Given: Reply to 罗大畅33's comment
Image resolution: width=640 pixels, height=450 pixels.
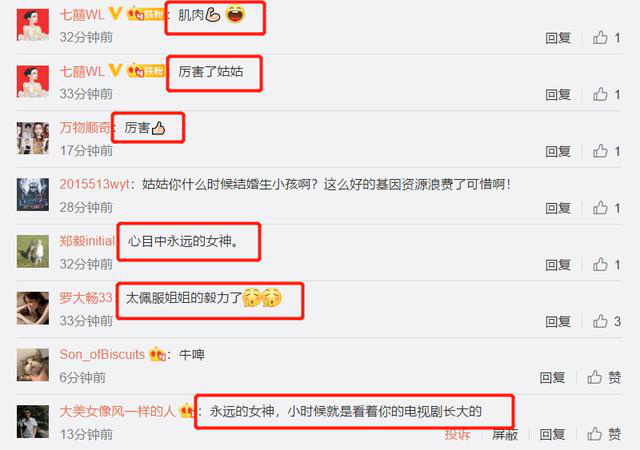Looking at the screenshot, I should (x=558, y=322).
